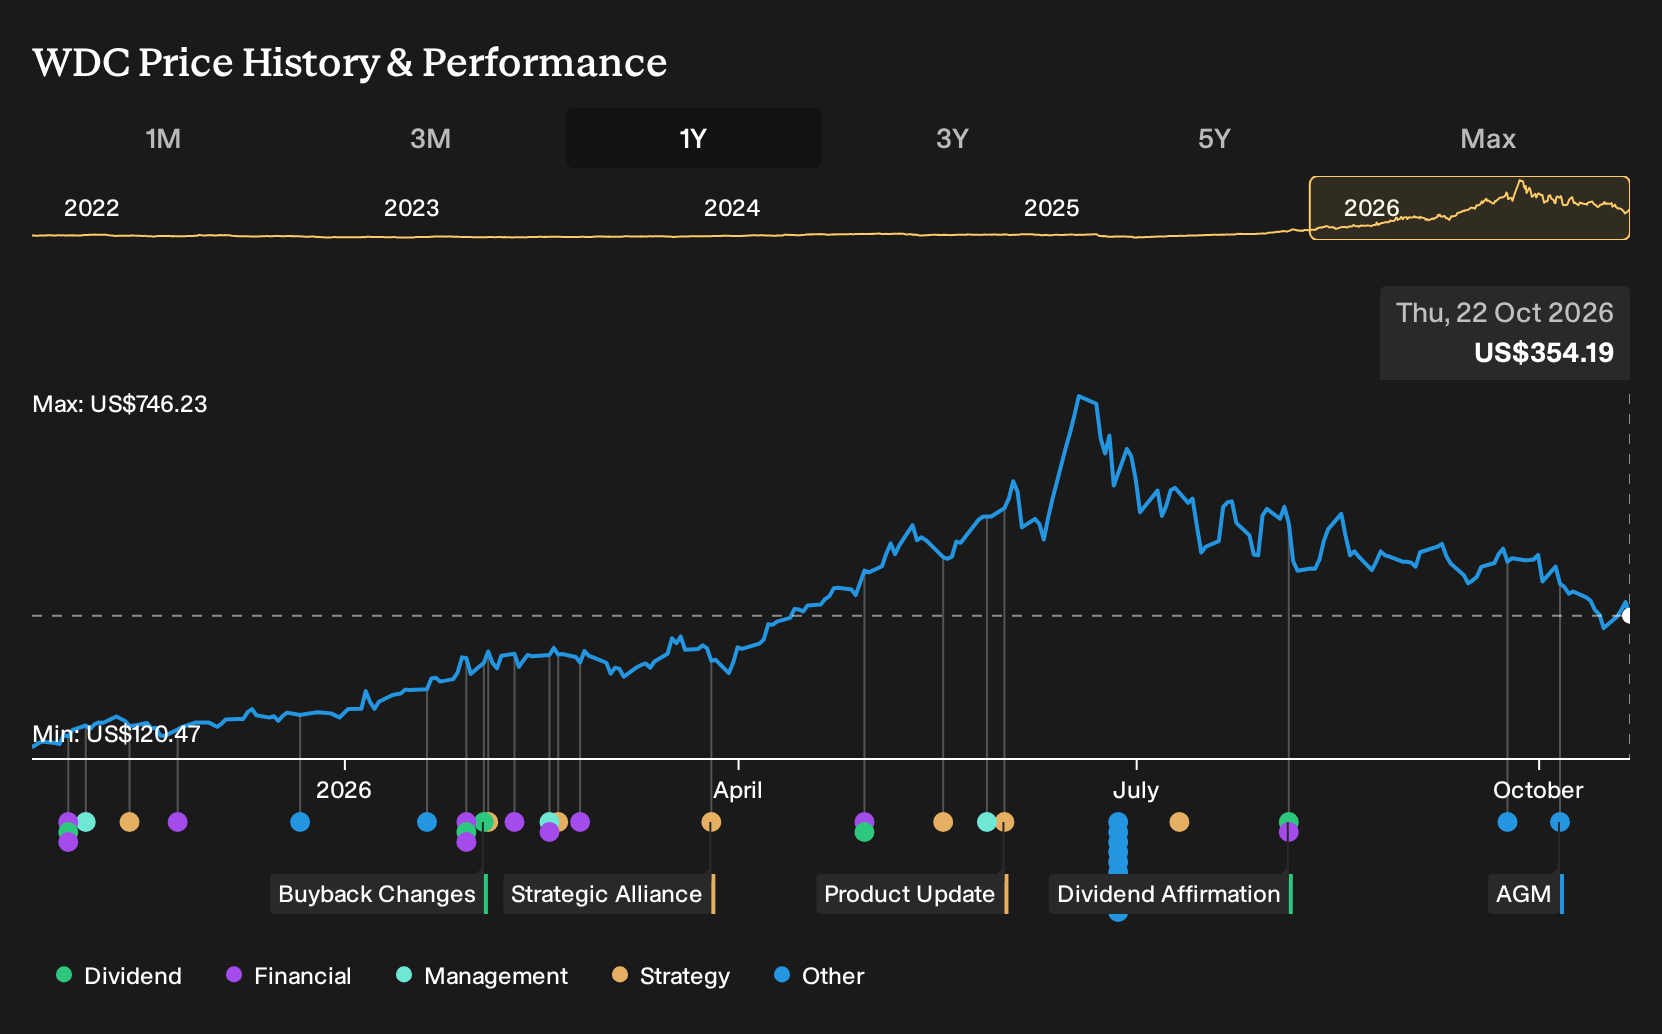This screenshot has width=1662, height=1034.
Task: Click the Product Update event label
Action: point(911,894)
